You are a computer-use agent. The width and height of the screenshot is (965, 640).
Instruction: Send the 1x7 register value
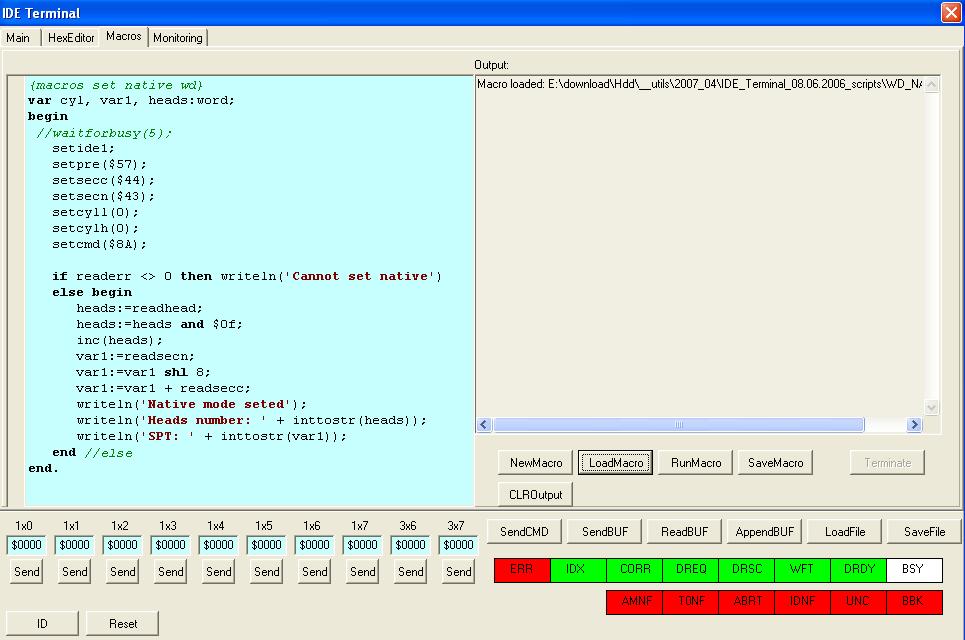coord(362,572)
